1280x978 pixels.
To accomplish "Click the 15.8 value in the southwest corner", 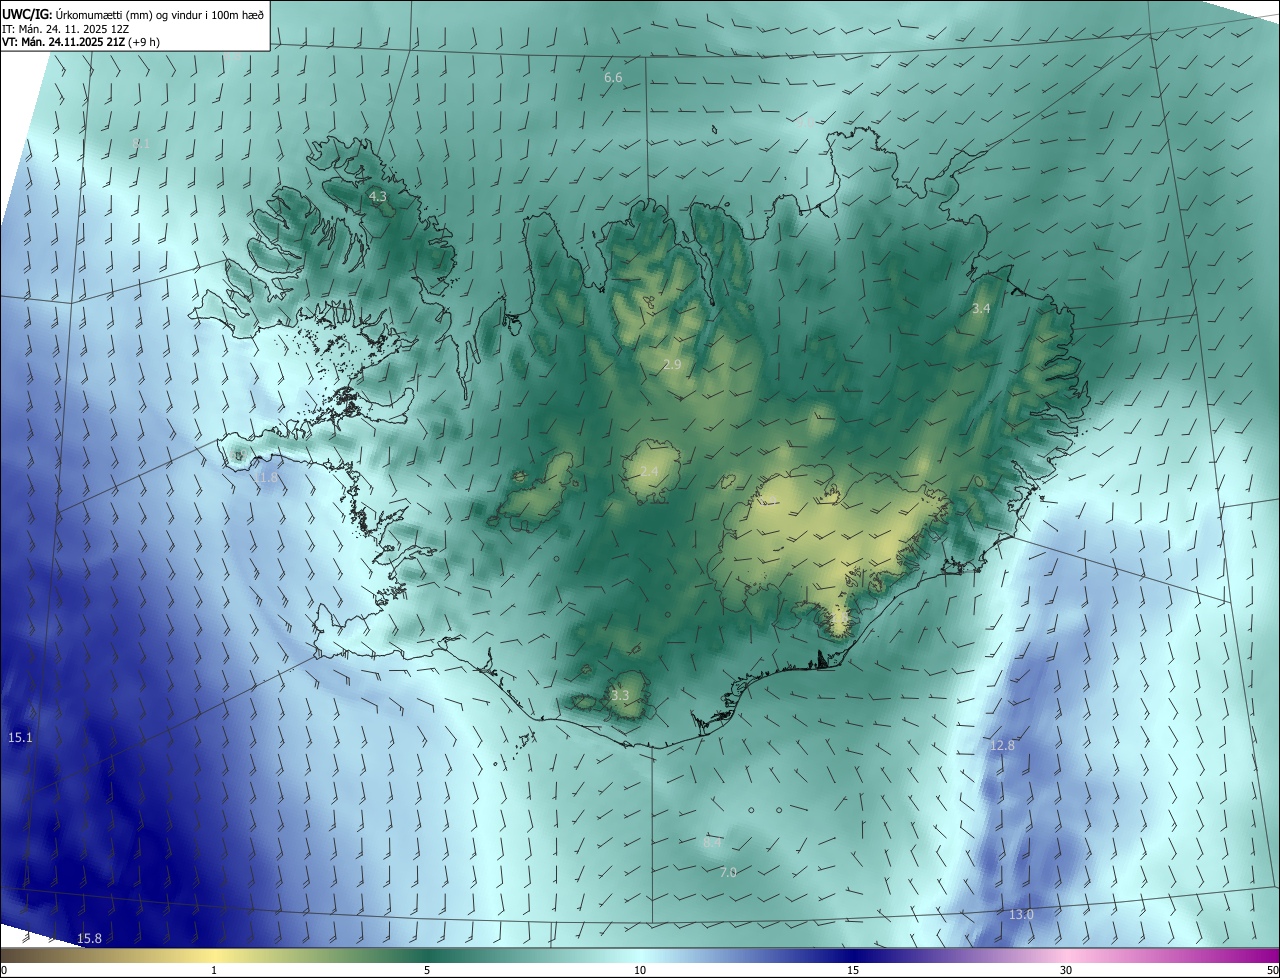I will click(x=90, y=938).
